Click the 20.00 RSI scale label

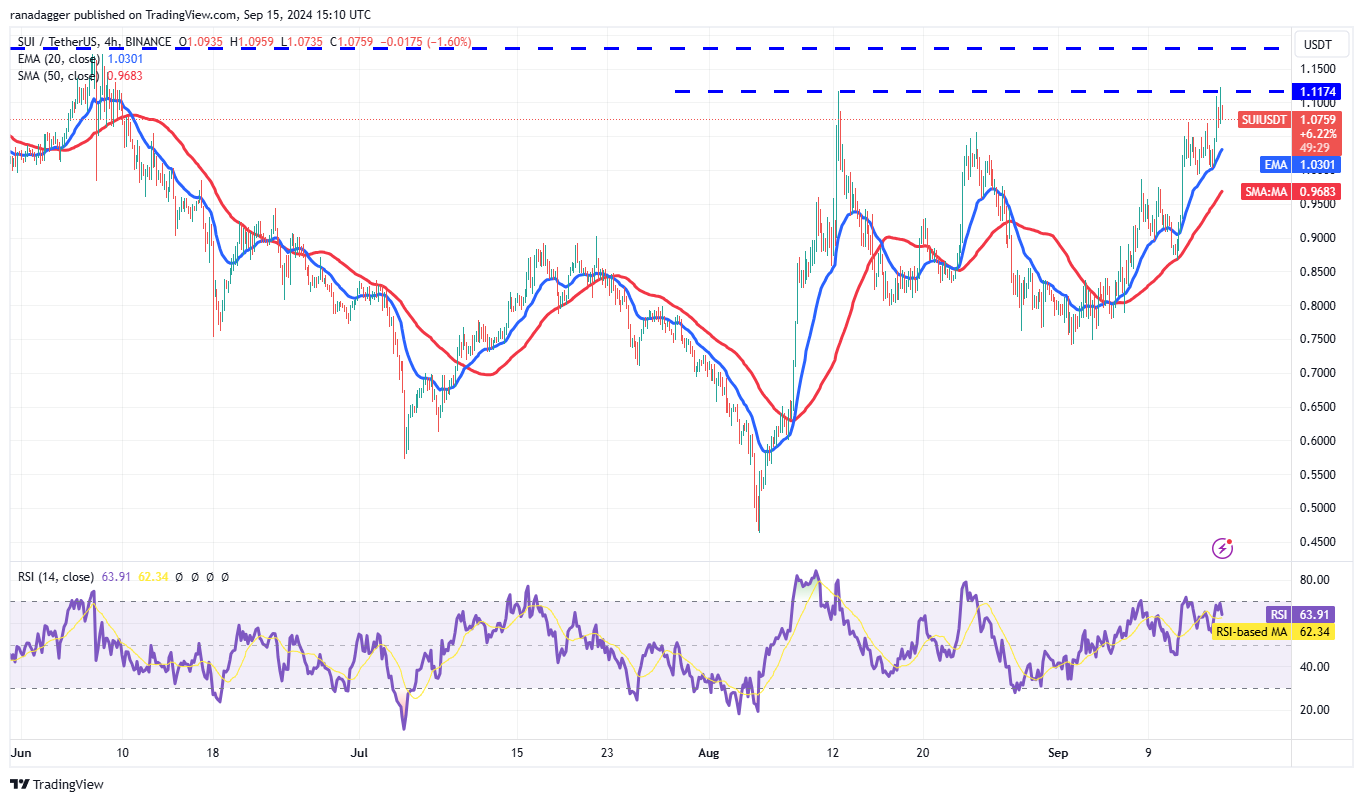click(x=1315, y=710)
